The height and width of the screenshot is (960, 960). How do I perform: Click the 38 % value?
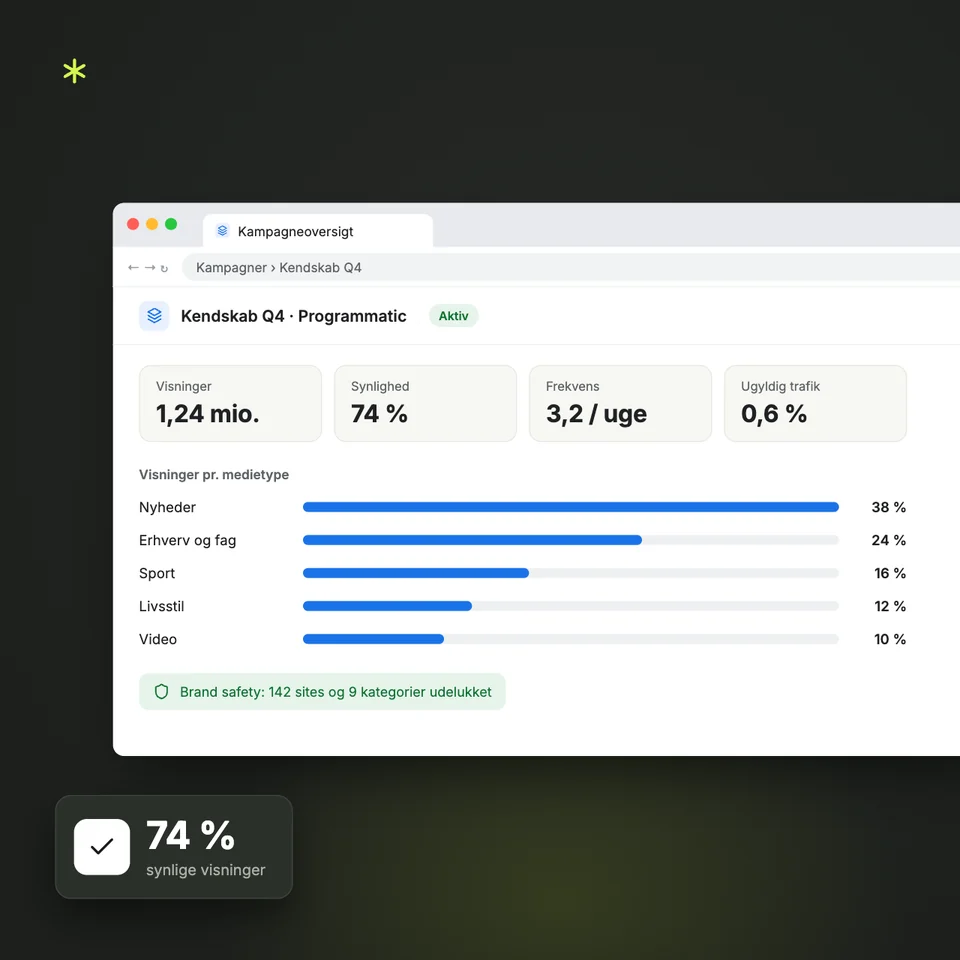[x=888, y=507]
